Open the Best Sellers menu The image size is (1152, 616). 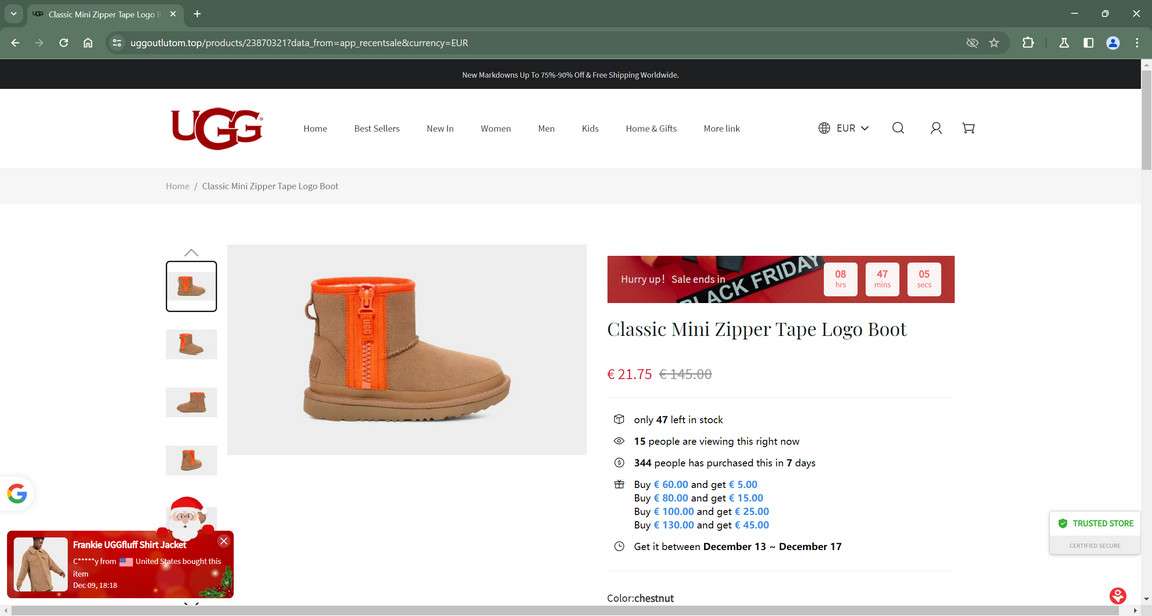[377, 129]
